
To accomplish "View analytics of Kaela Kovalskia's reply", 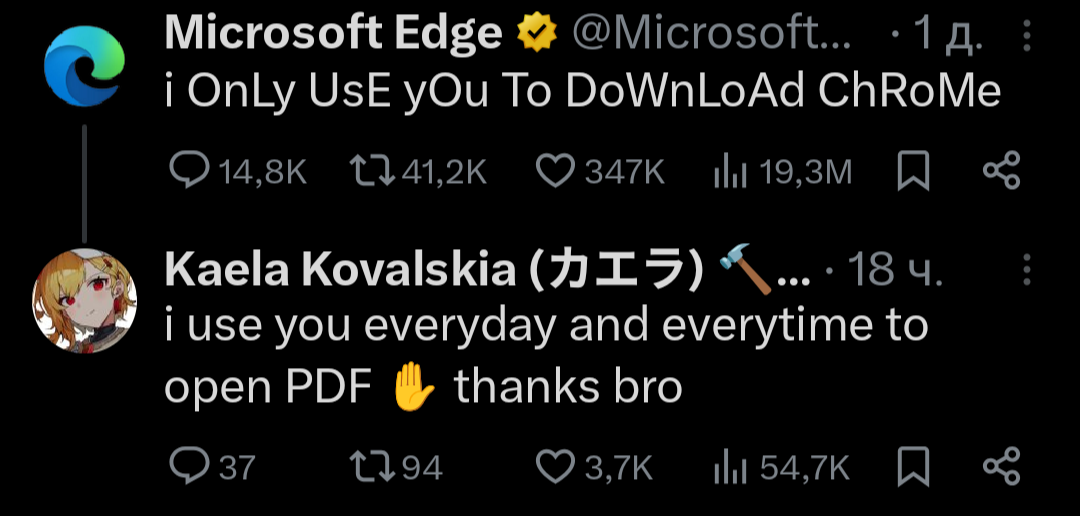I will click(730, 466).
